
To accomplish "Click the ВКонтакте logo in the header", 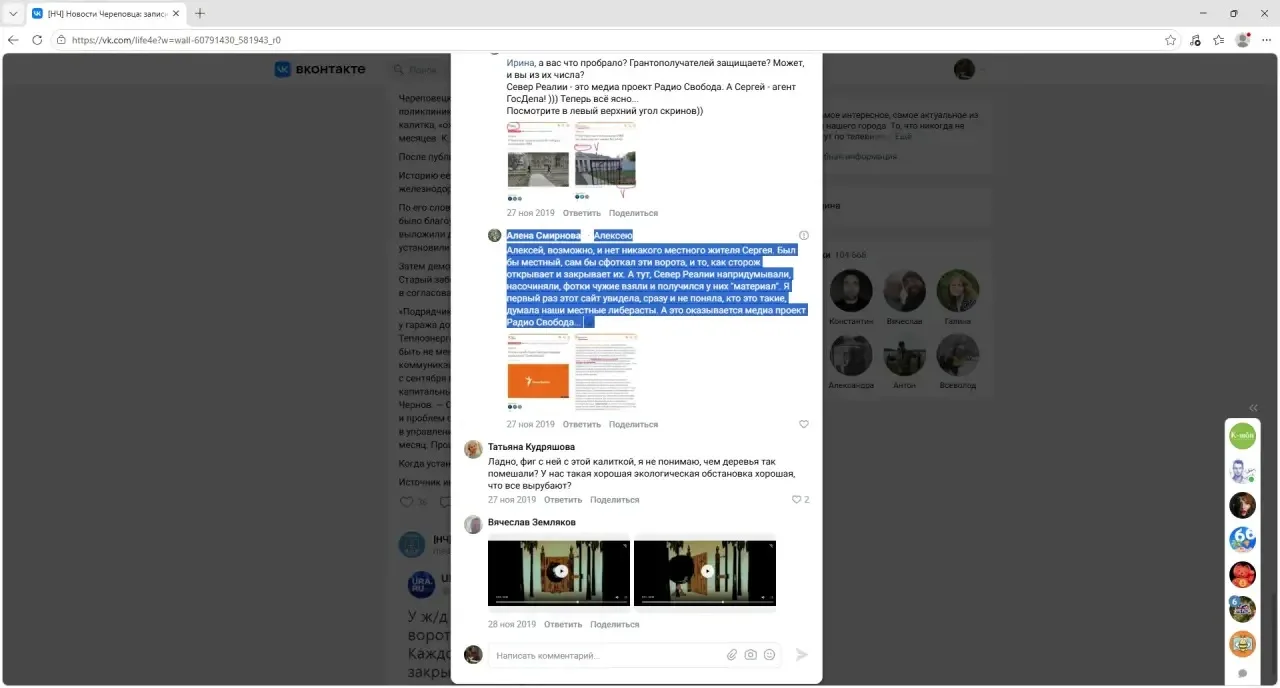I will click(x=320, y=69).
